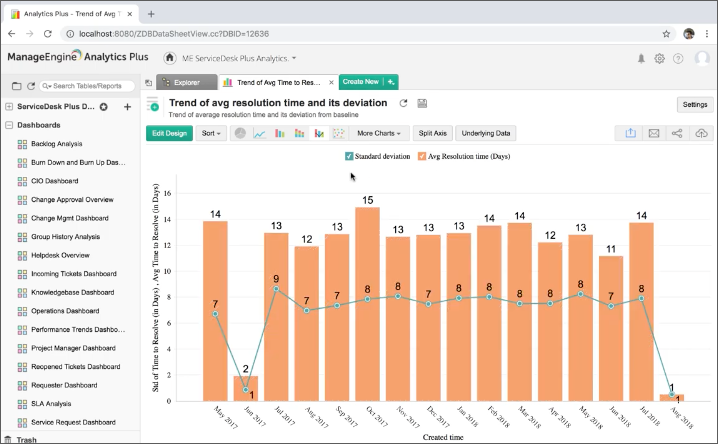Refresh the chart with reload icon
This screenshot has width=718, height=444.
coord(403,103)
